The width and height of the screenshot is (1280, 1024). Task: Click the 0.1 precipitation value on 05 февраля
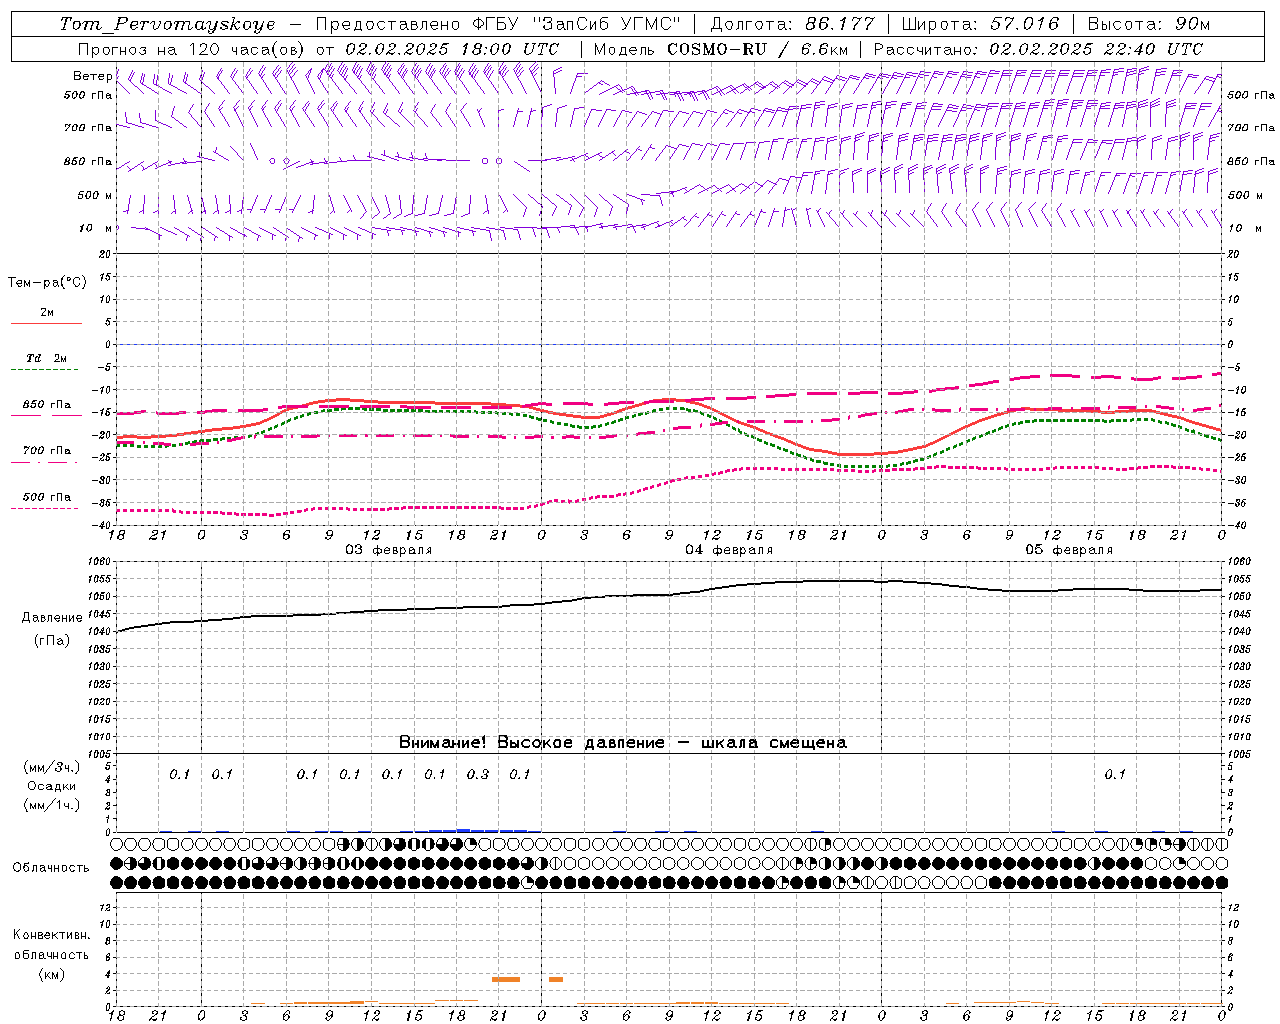click(x=1115, y=774)
